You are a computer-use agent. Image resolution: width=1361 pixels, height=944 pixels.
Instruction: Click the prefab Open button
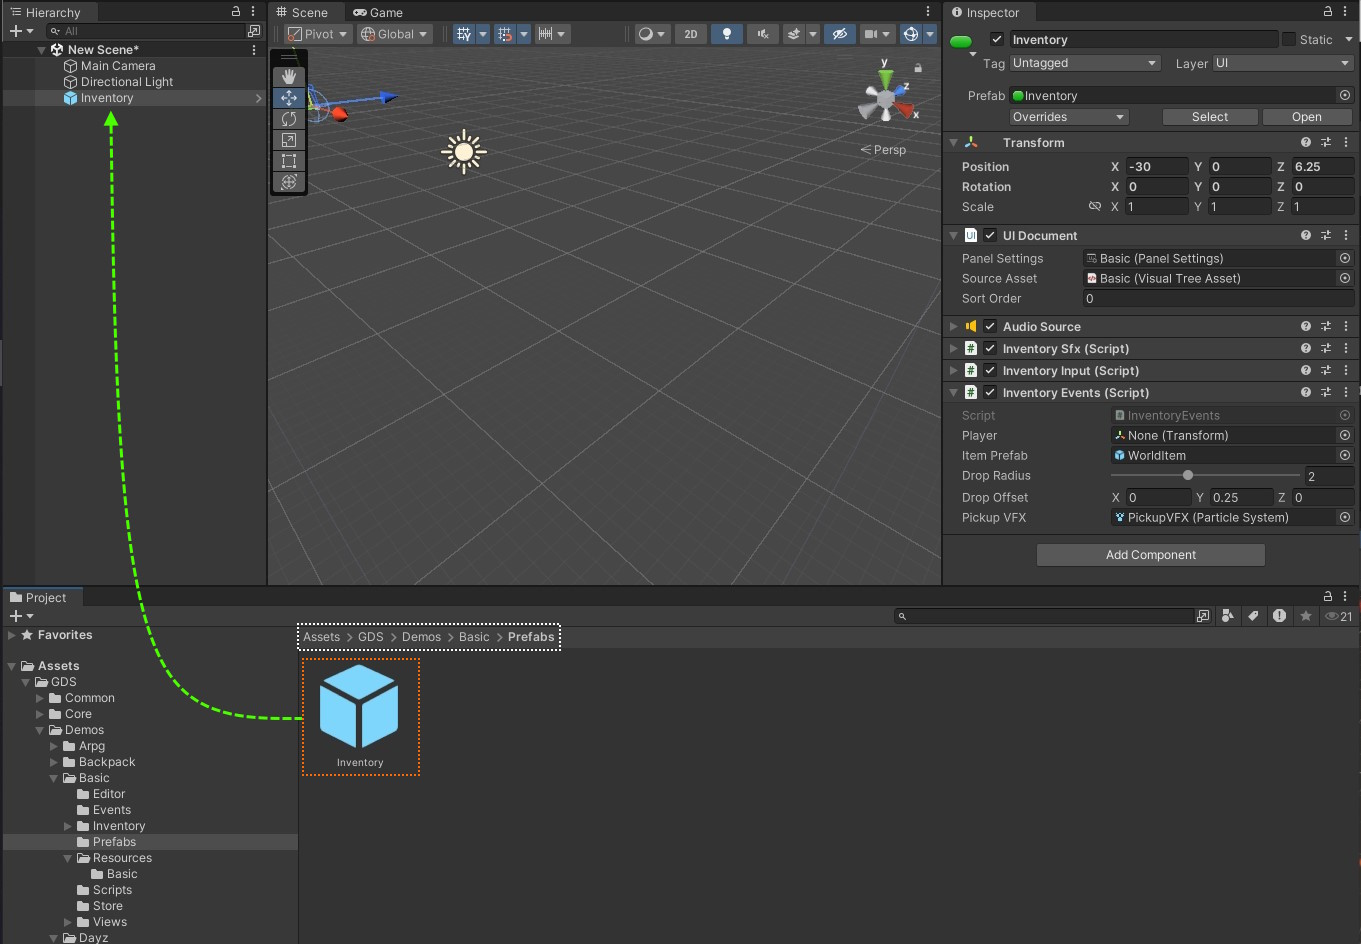(1306, 117)
